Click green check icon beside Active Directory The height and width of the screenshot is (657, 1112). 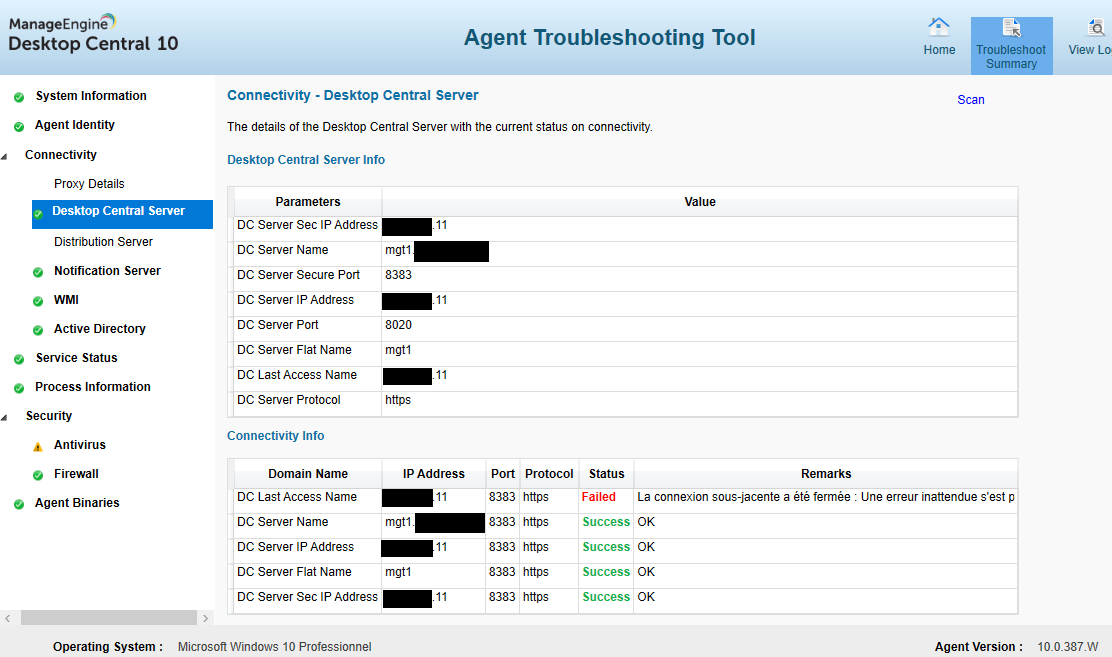click(x=38, y=331)
